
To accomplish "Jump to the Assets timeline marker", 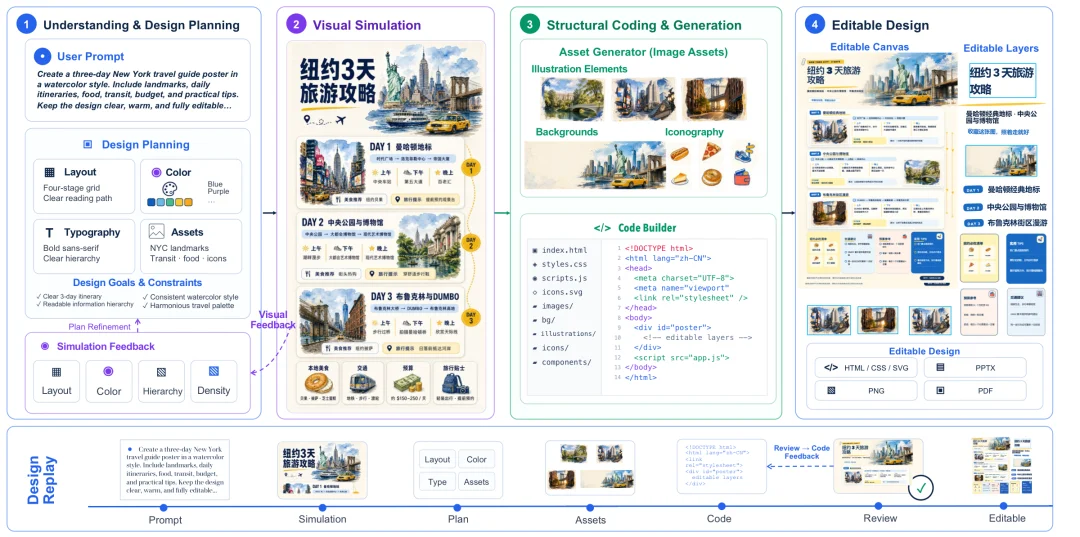I will [x=590, y=507].
